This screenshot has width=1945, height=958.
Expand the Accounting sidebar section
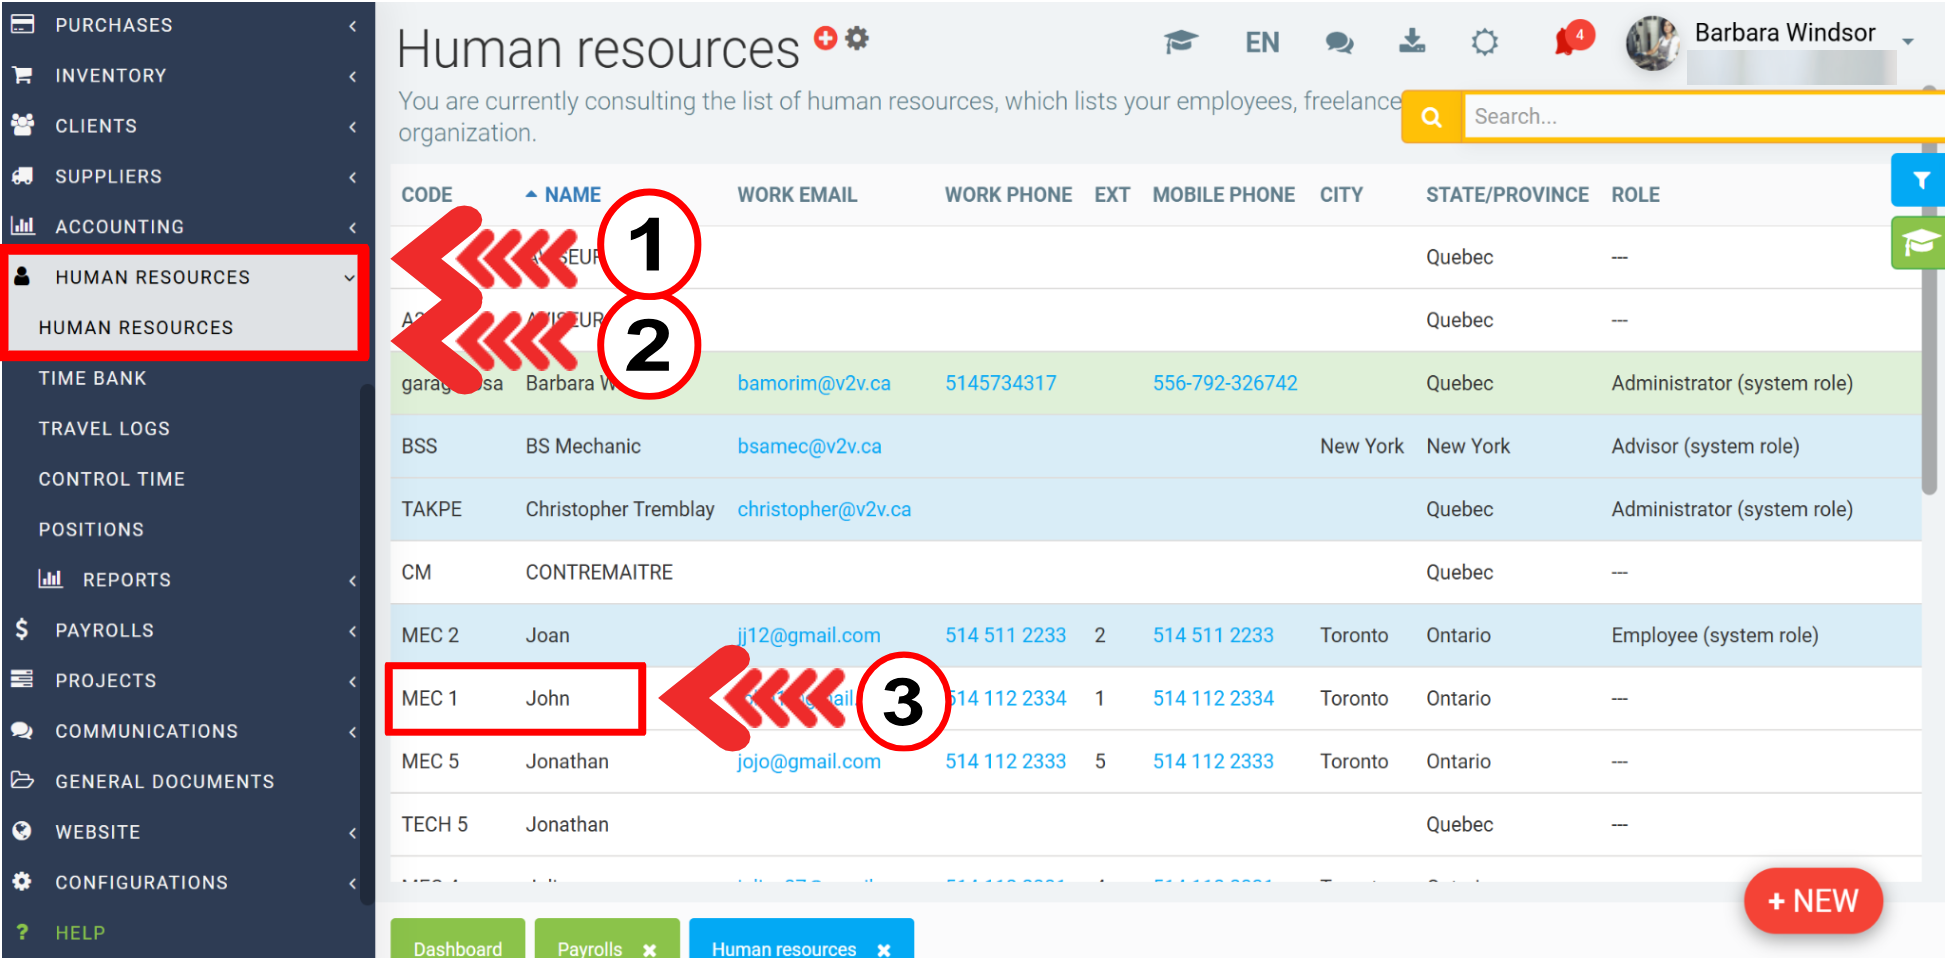(x=119, y=227)
